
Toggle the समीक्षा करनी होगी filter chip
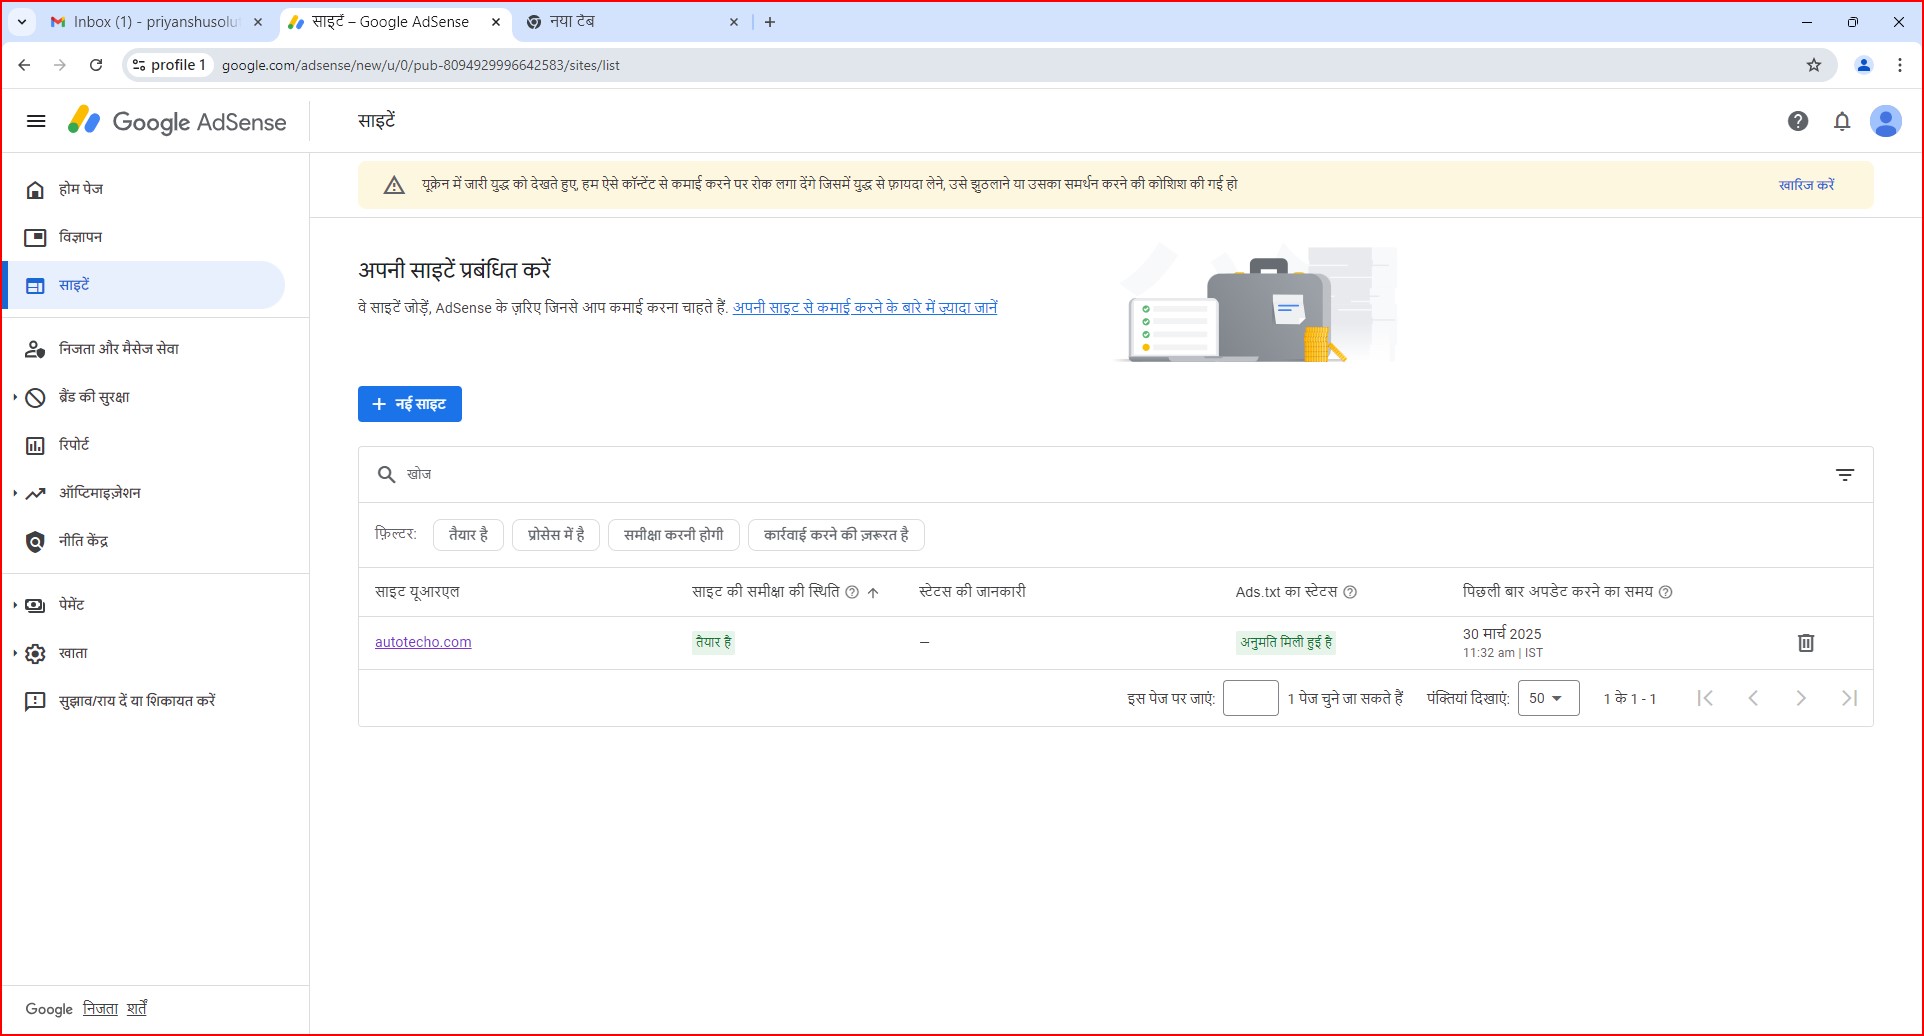click(674, 535)
